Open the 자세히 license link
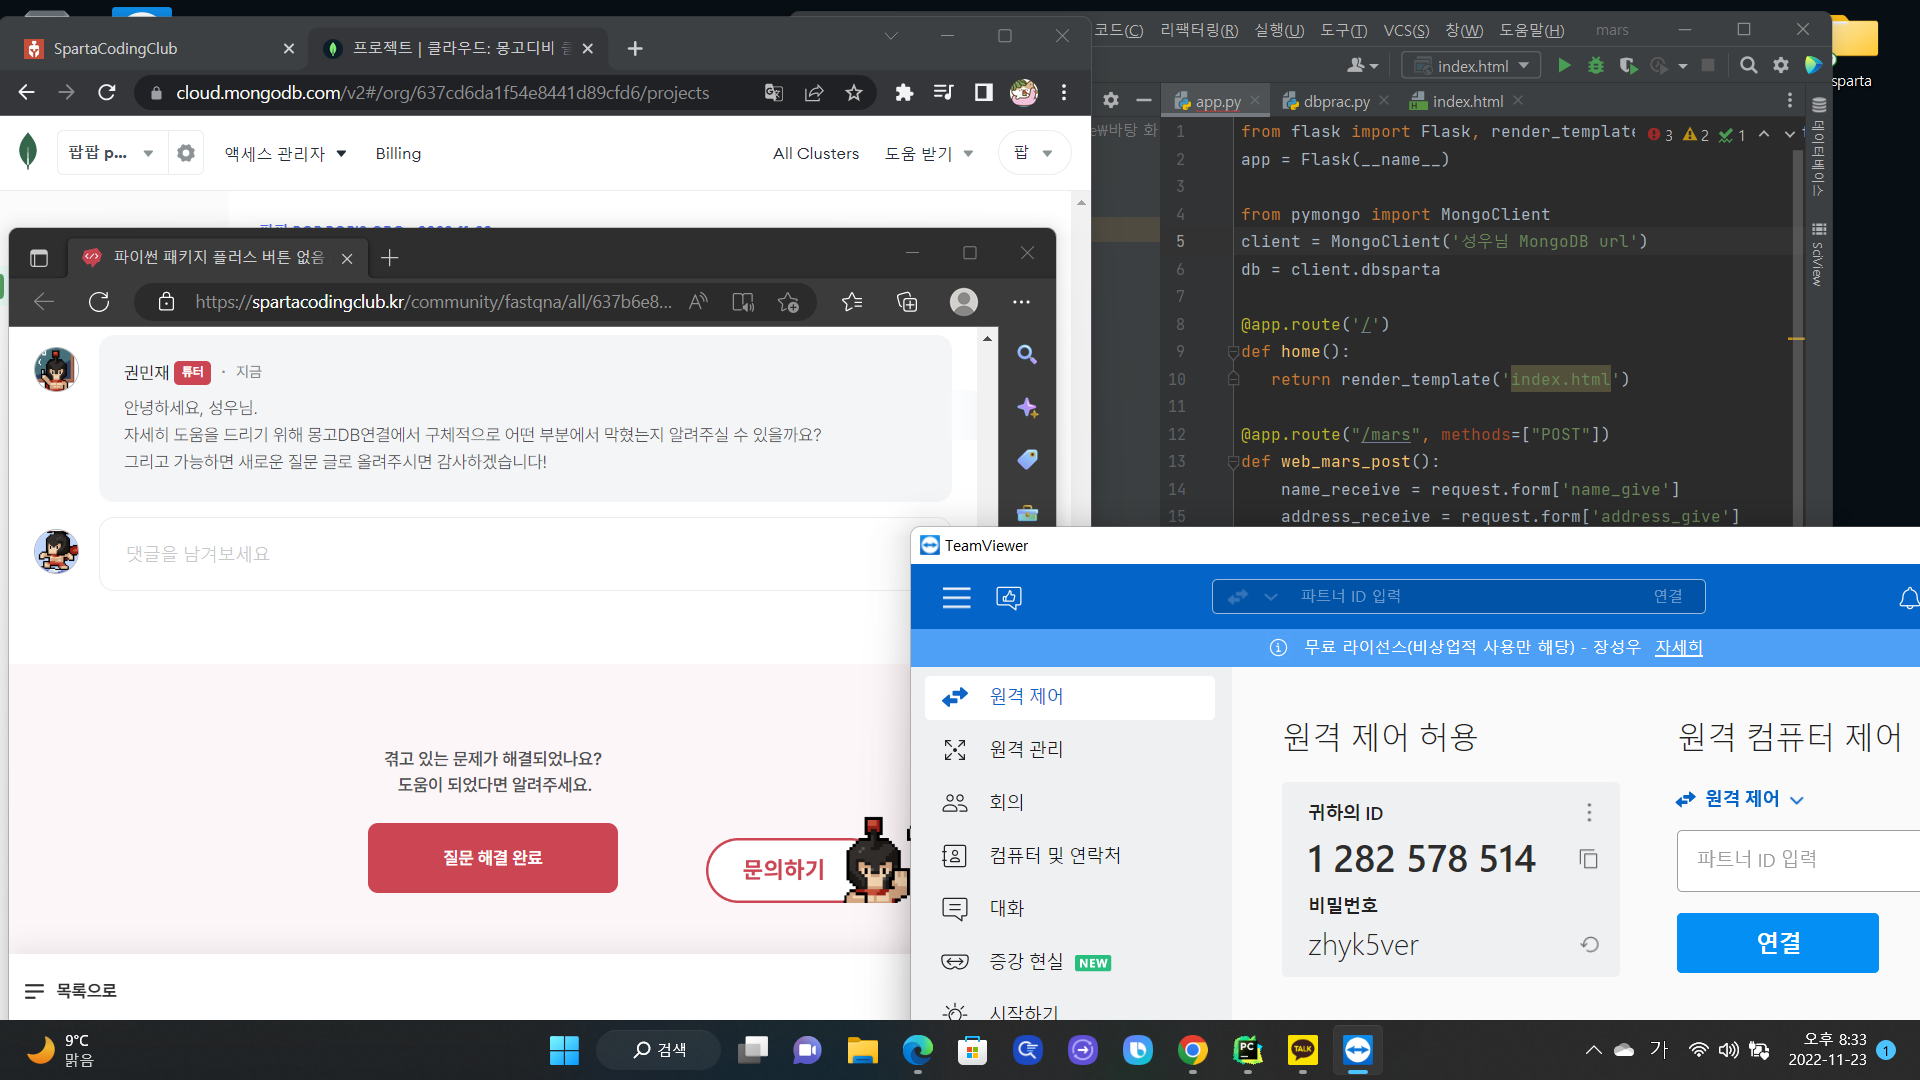The height and width of the screenshot is (1080, 1920). click(x=1678, y=648)
